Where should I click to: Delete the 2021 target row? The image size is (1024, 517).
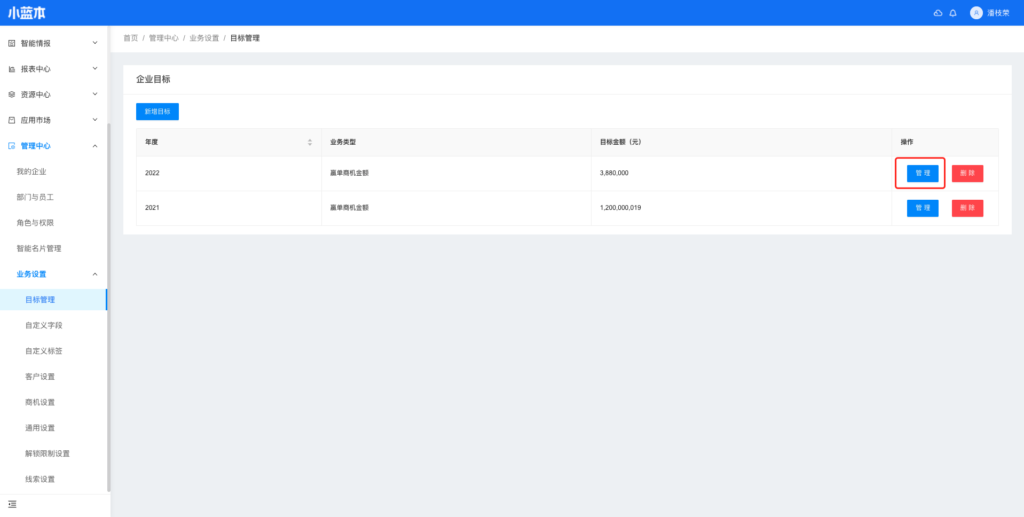[x=967, y=208]
